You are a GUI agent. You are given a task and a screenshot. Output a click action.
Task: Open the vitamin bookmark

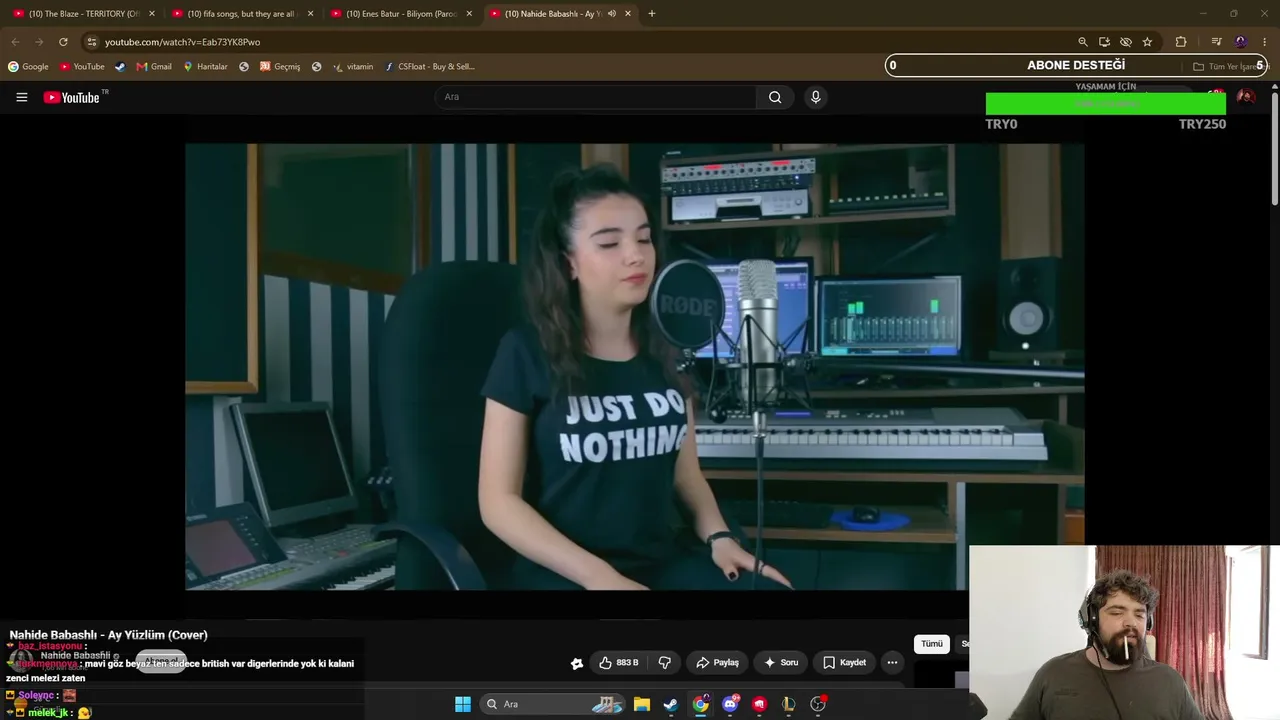coord(353,67)
